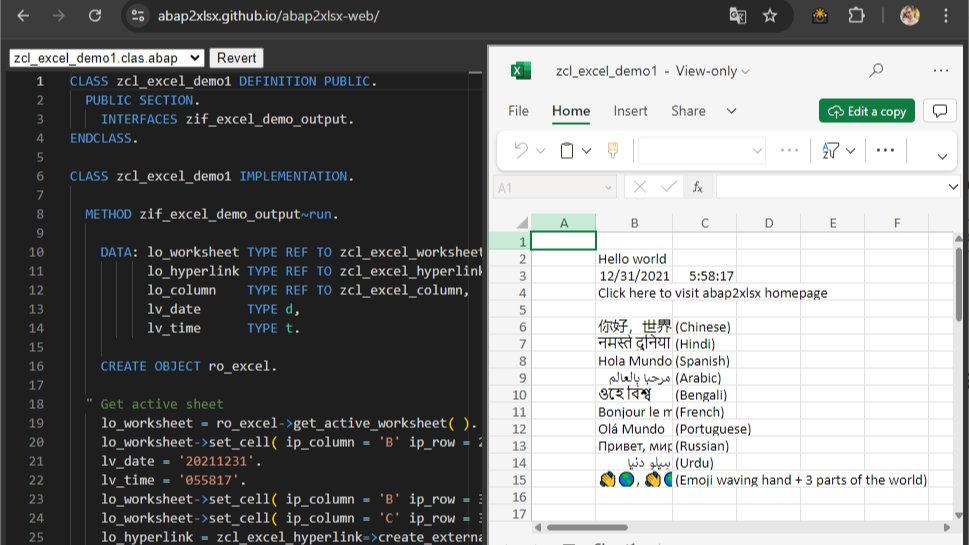Open the comments icon in Excel
The width and height of the screenshot is (969, 545).
(940, 111)
